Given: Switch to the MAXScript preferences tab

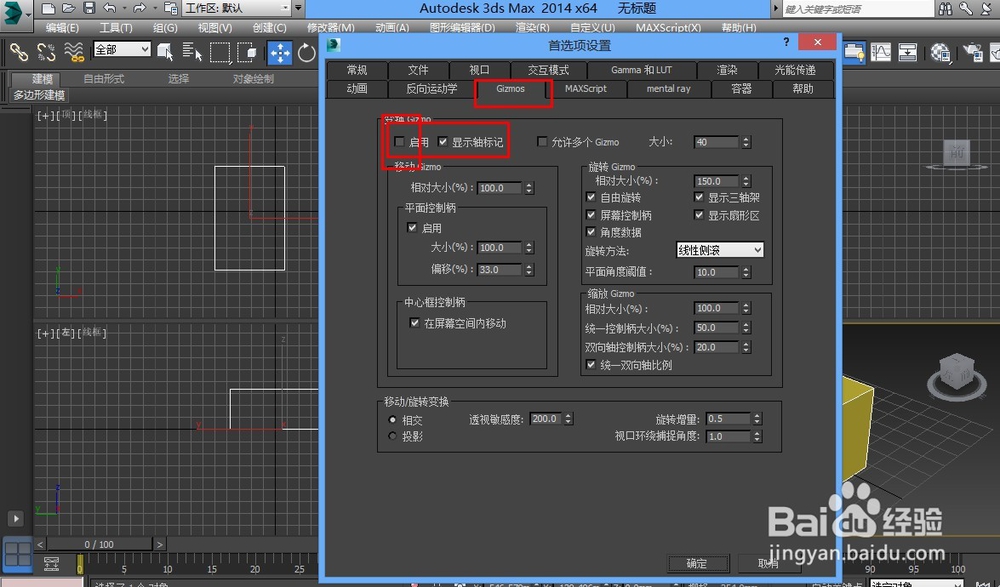Looking at the screenshot, I should [x=586, y=89].
